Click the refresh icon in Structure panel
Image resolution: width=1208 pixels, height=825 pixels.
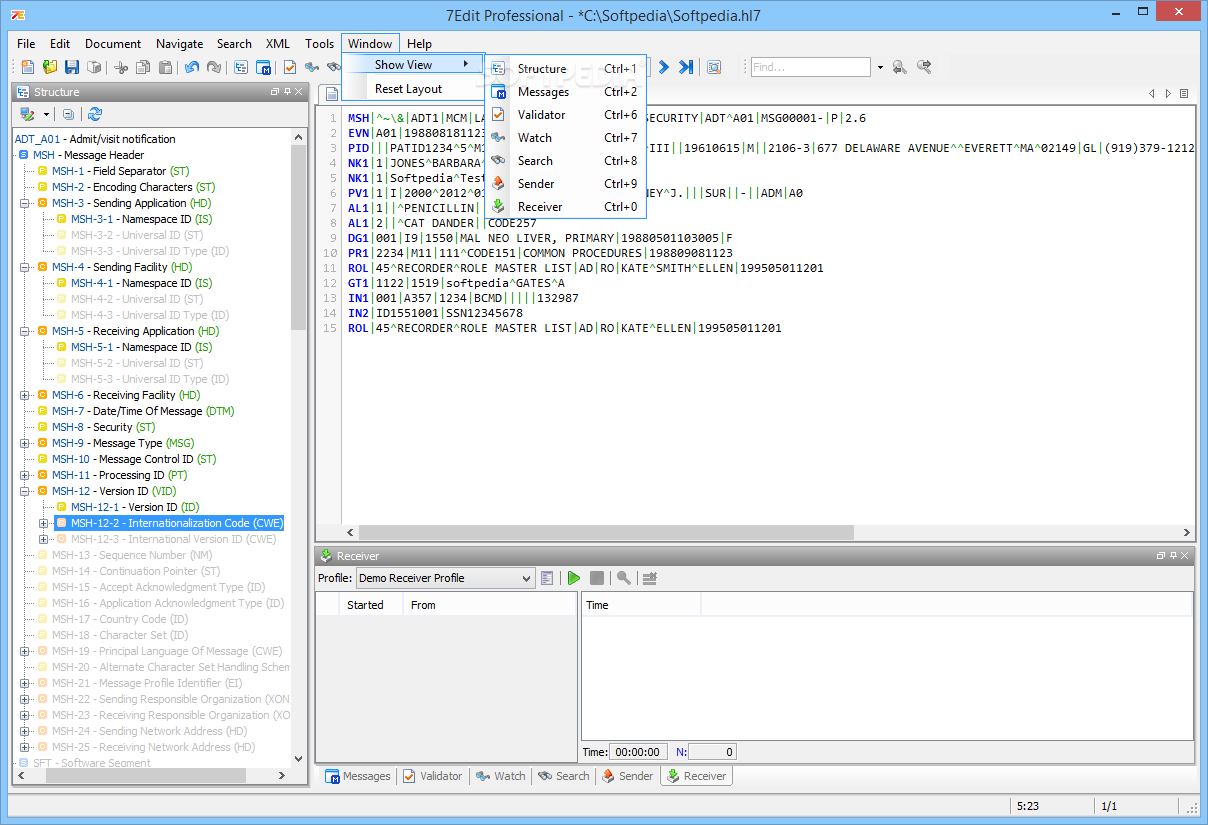[x=95, y=114]
